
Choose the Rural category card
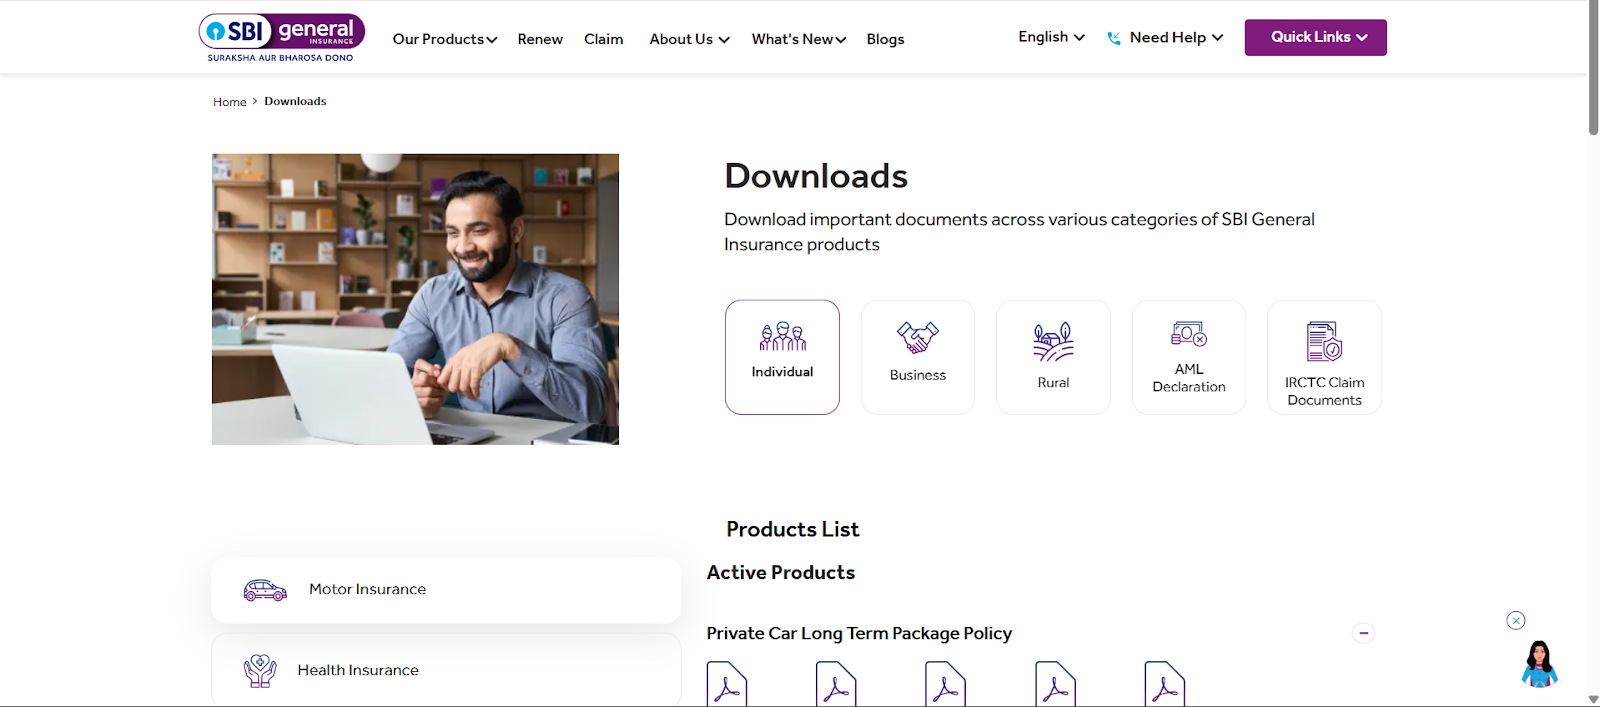(x=1053, y=356)
